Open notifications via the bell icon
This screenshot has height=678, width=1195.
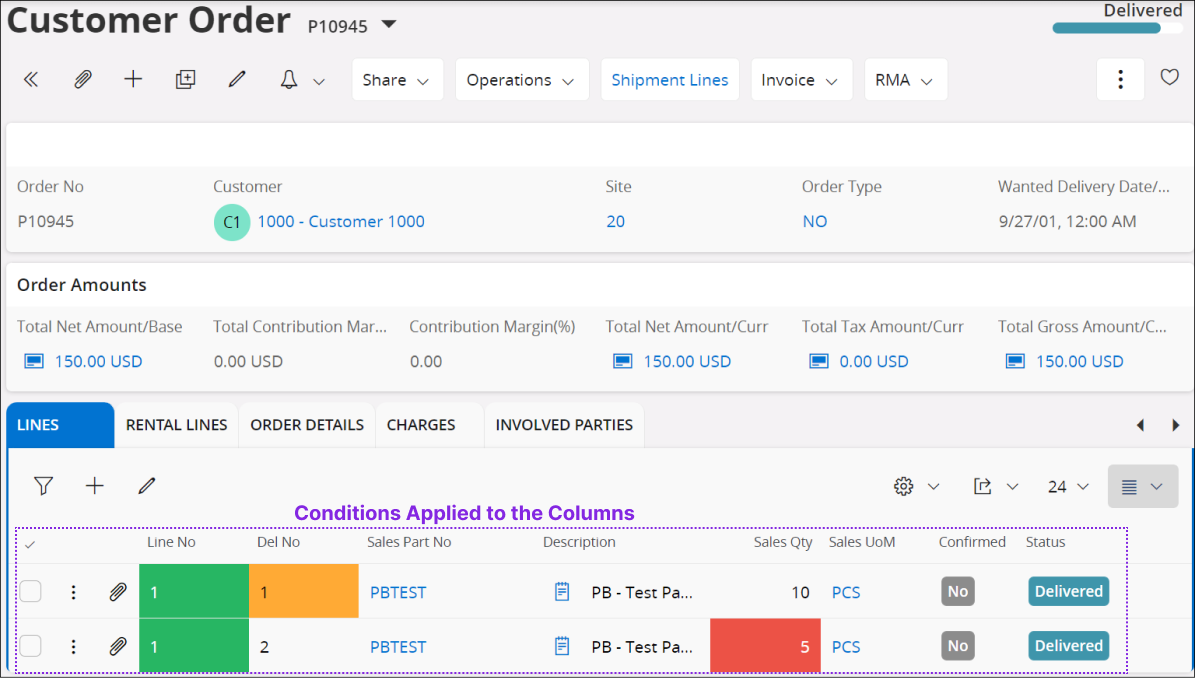[x=291, y=79]
